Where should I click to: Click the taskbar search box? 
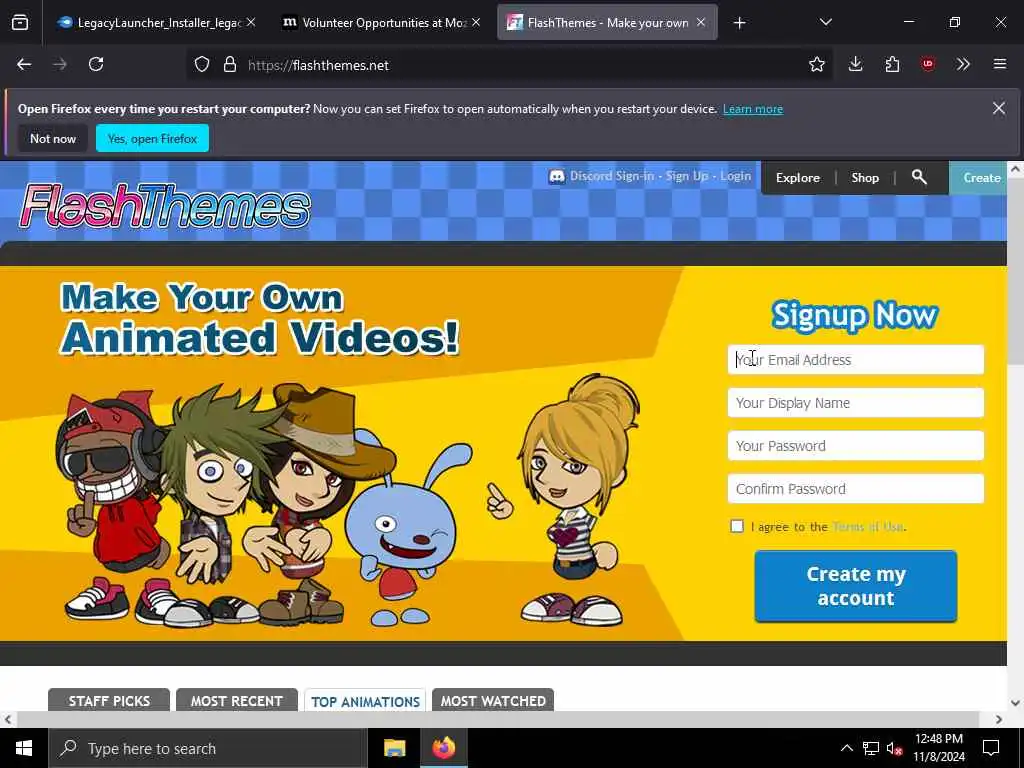tap(208, 748)
